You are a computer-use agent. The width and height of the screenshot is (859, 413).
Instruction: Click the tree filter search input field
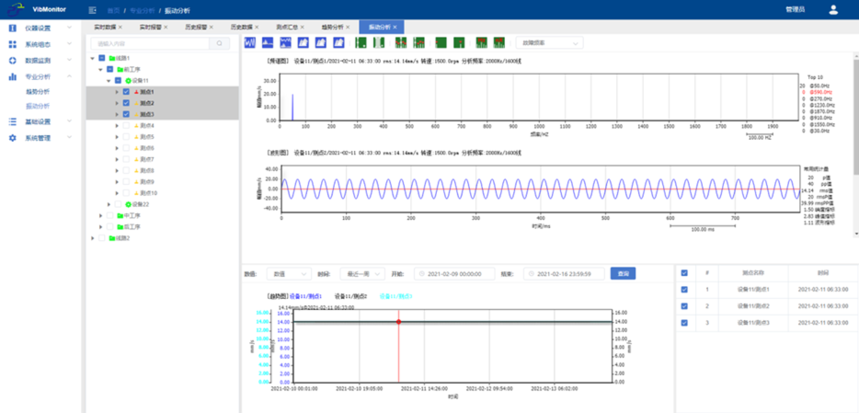point(150,43)
